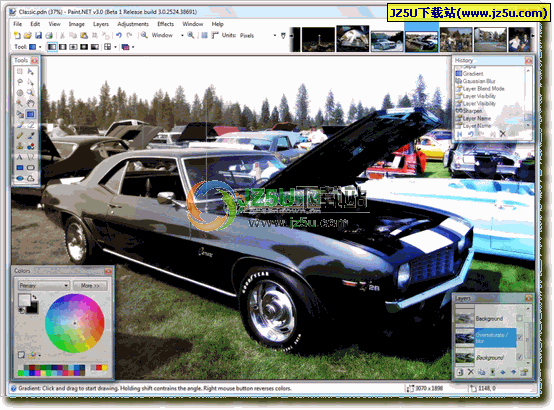
Task: Pick a hue on the color wheel
Action: [75, 323]
